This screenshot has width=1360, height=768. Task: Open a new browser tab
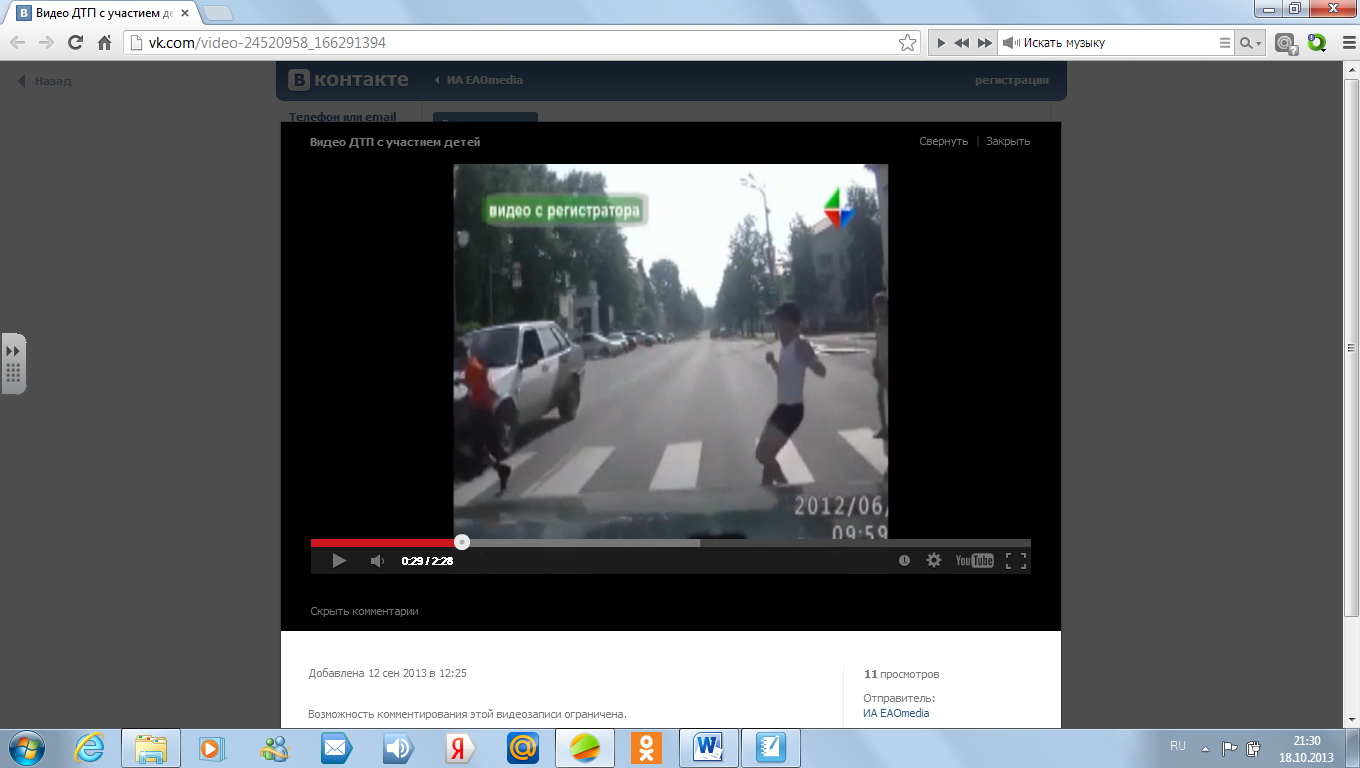point(218,13)
